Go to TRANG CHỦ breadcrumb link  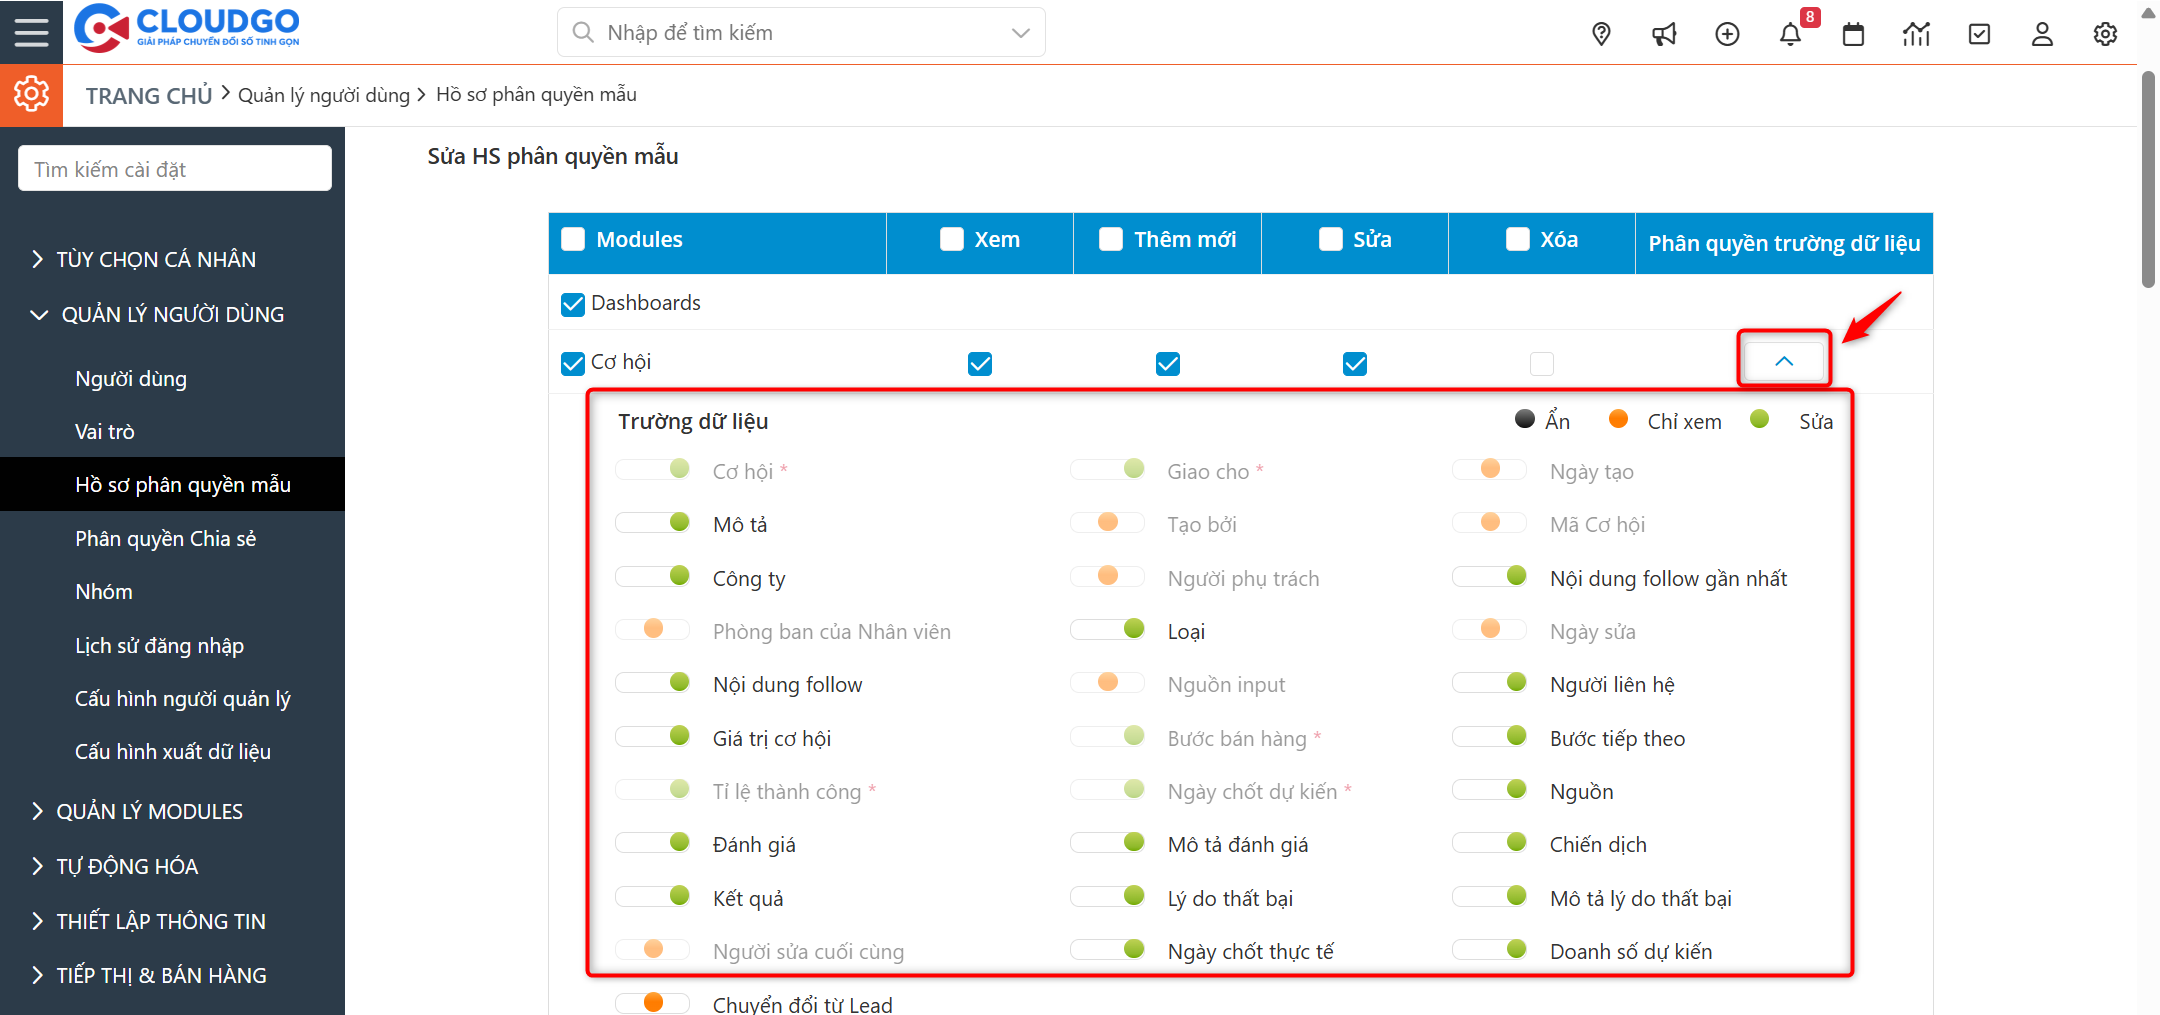click(148, 96)
